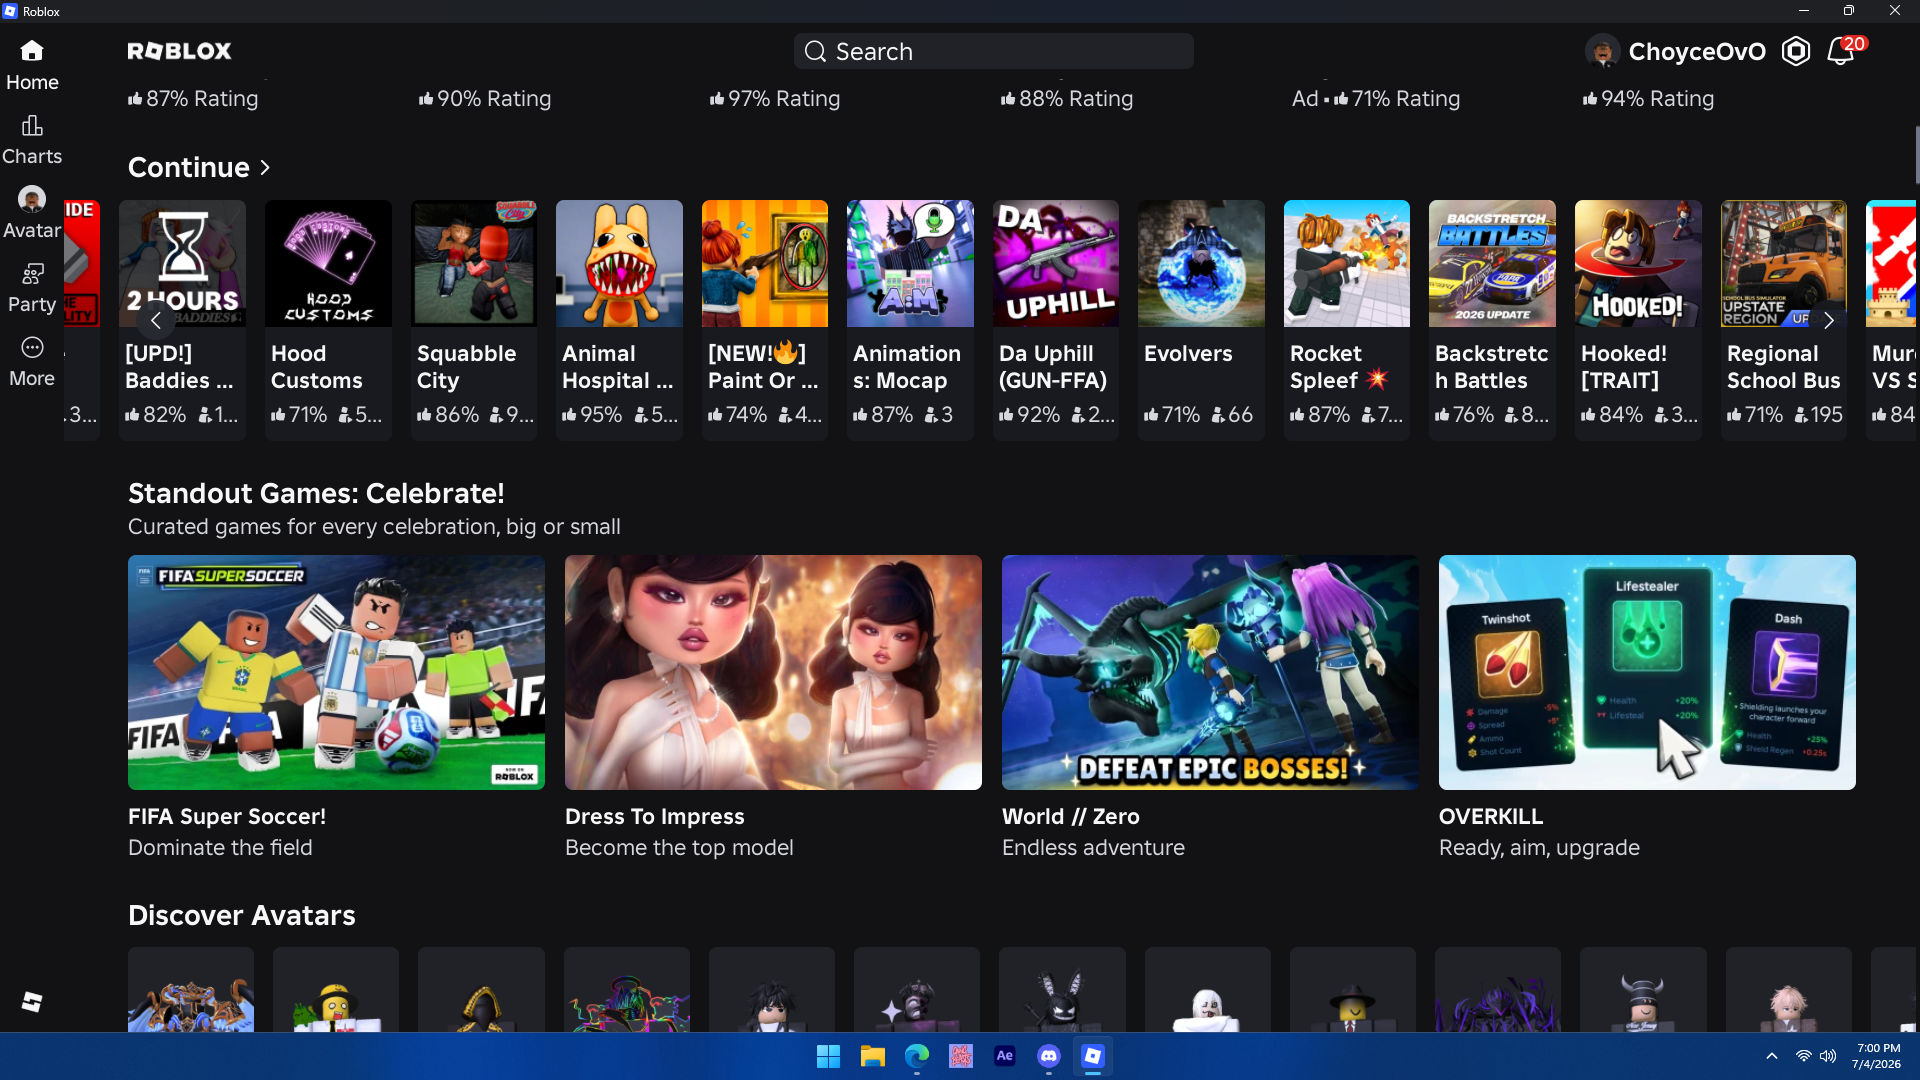Click the Roblox Studio icon in sidebar bottom
The height and width of the screenshot is (1080, 1920).
tap(32, 1001)
